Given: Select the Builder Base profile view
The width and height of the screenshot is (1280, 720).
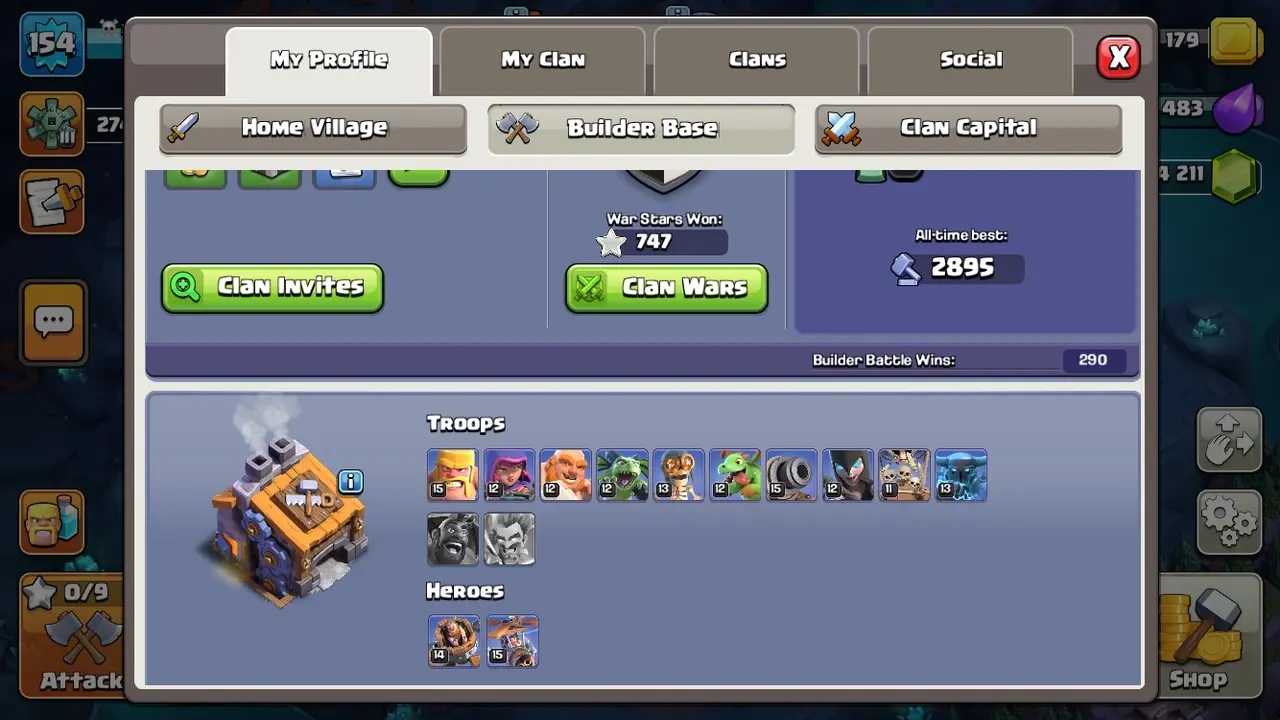Looking at the screenshot, I should [x=641, y=128].
